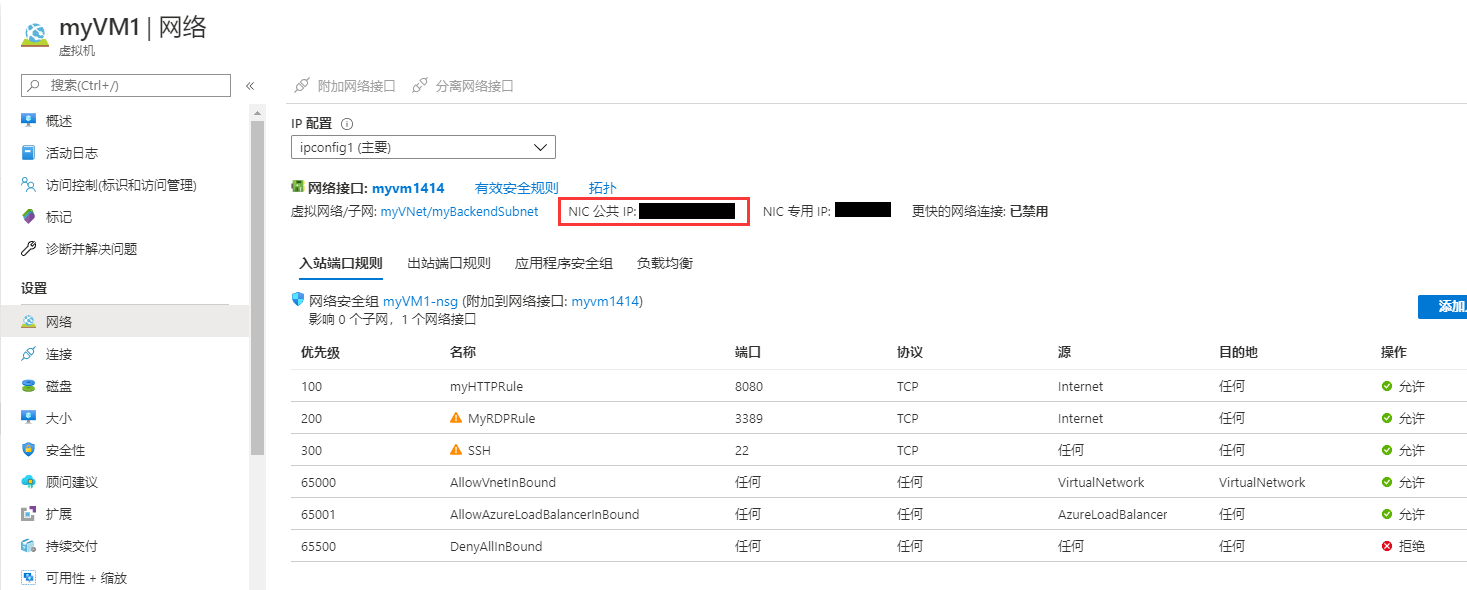Sort by the 优先级 column header

coord(320,352)
